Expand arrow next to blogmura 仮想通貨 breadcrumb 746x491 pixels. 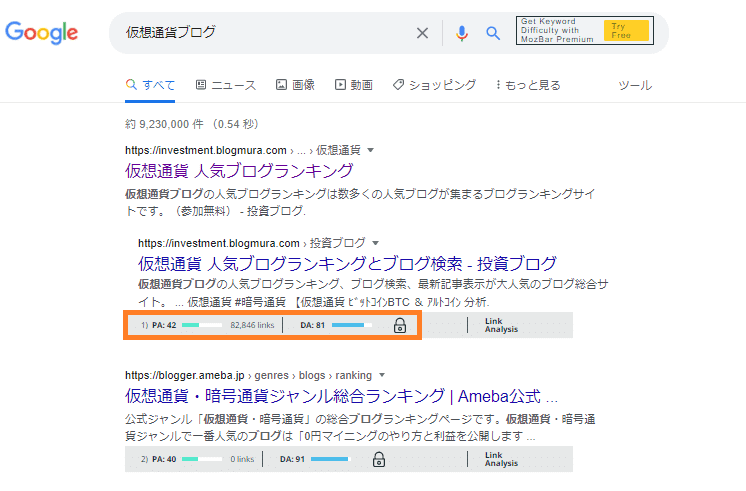pyautogui.click(x=371, y=150)
